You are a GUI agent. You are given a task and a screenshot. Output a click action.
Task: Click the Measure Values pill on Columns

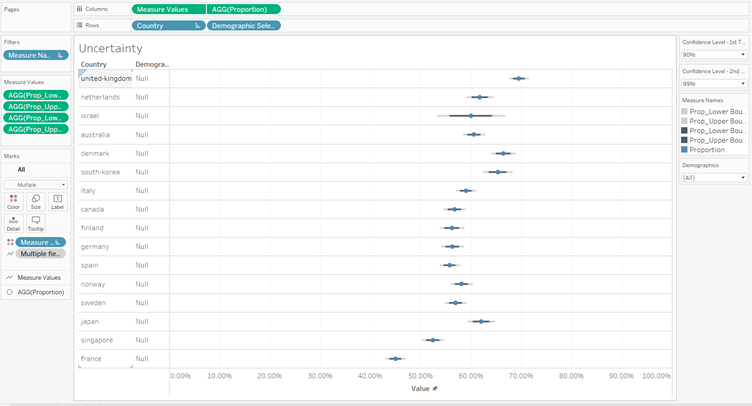[168, 9]
